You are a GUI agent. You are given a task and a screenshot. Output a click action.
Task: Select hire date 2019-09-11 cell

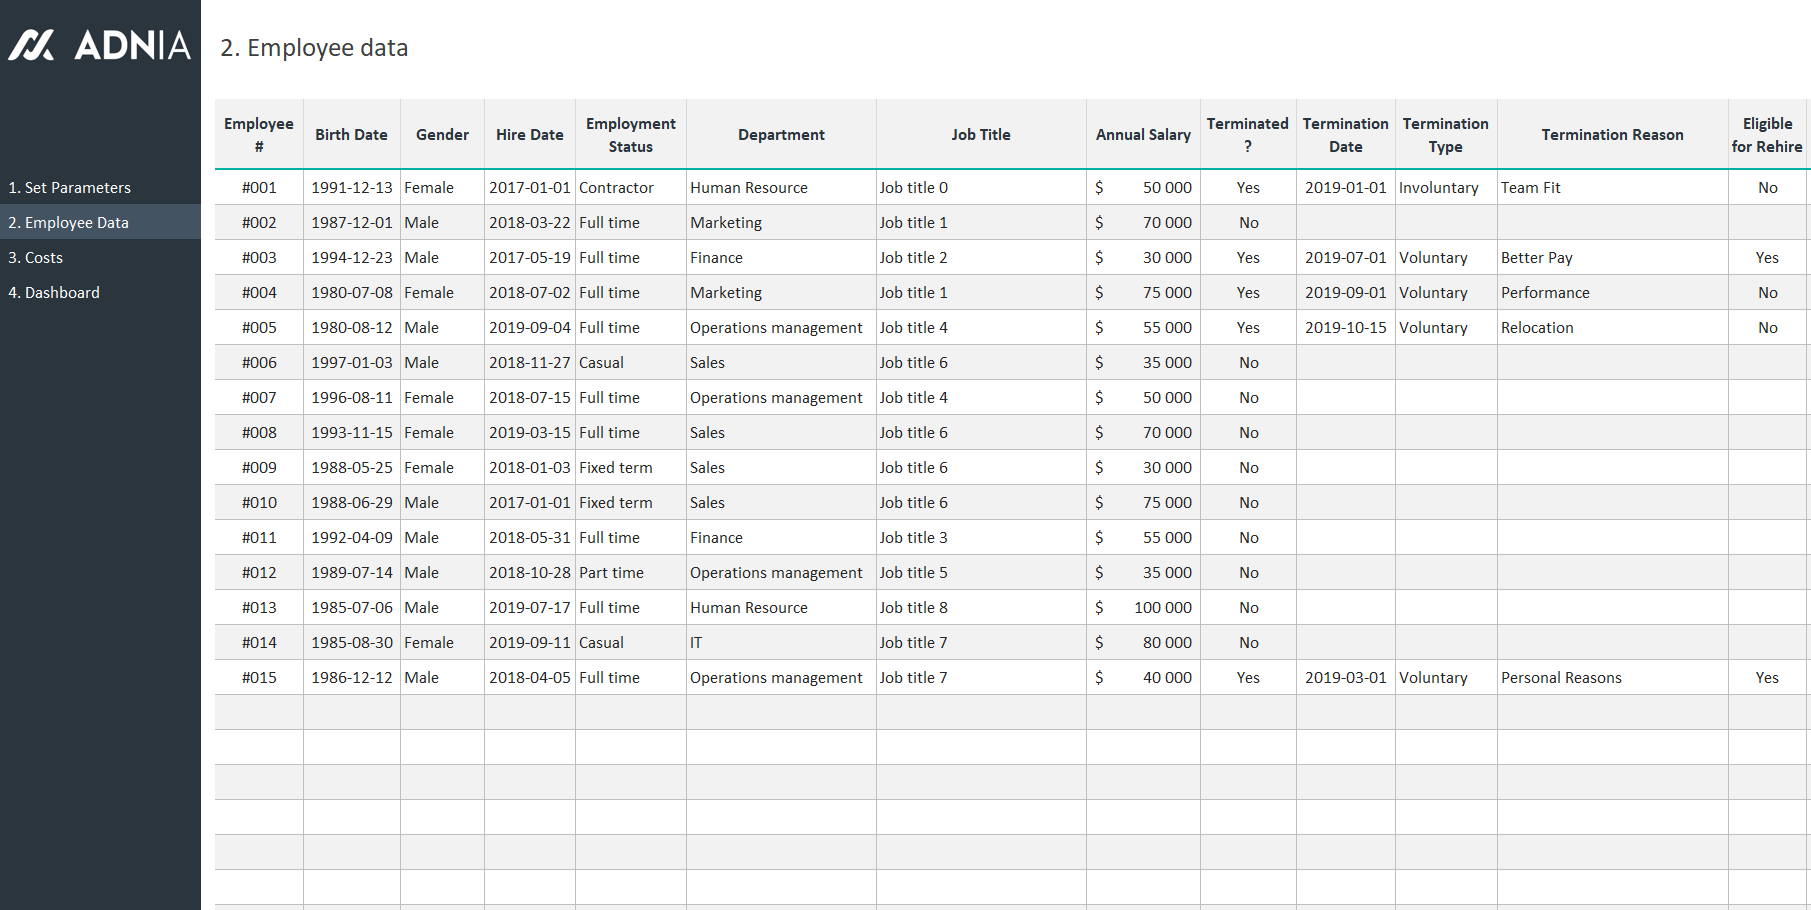[529, 643]
